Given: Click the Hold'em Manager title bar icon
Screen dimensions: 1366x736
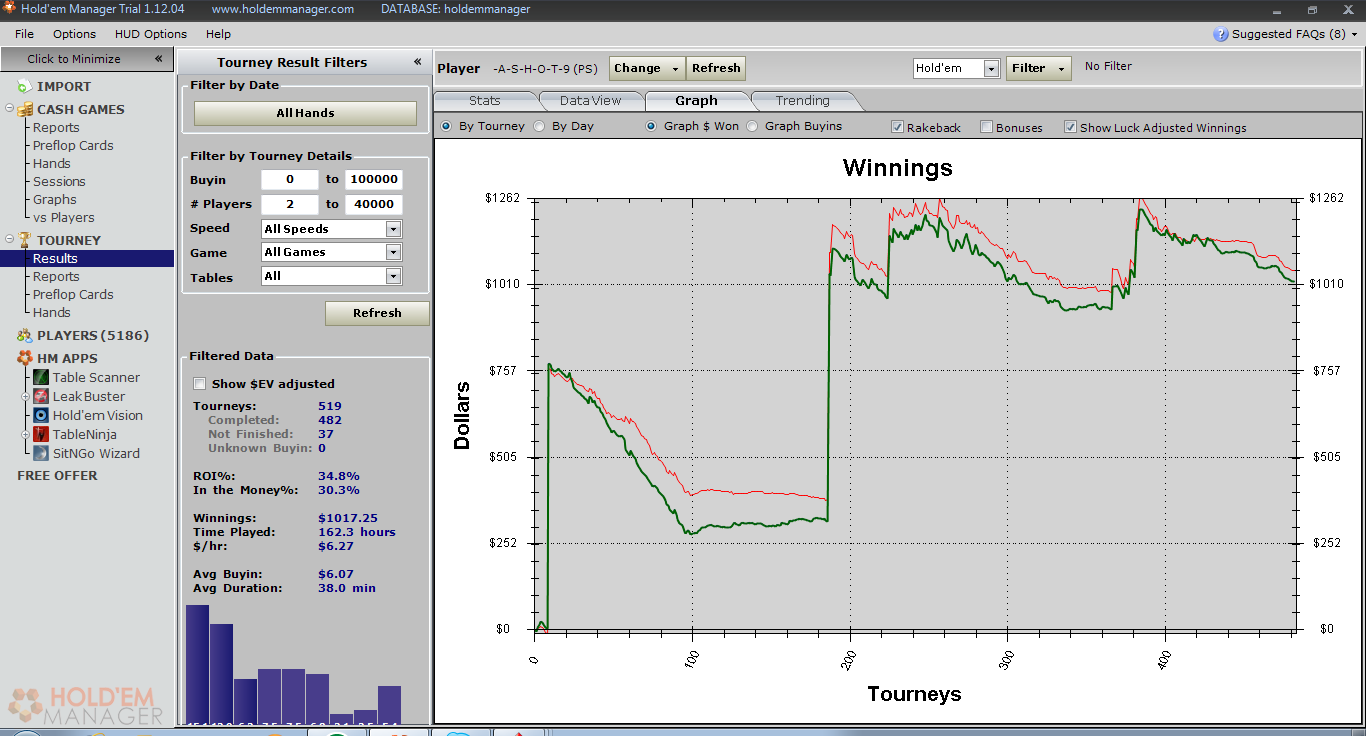Looking at the screenshot, I should 9,9.
